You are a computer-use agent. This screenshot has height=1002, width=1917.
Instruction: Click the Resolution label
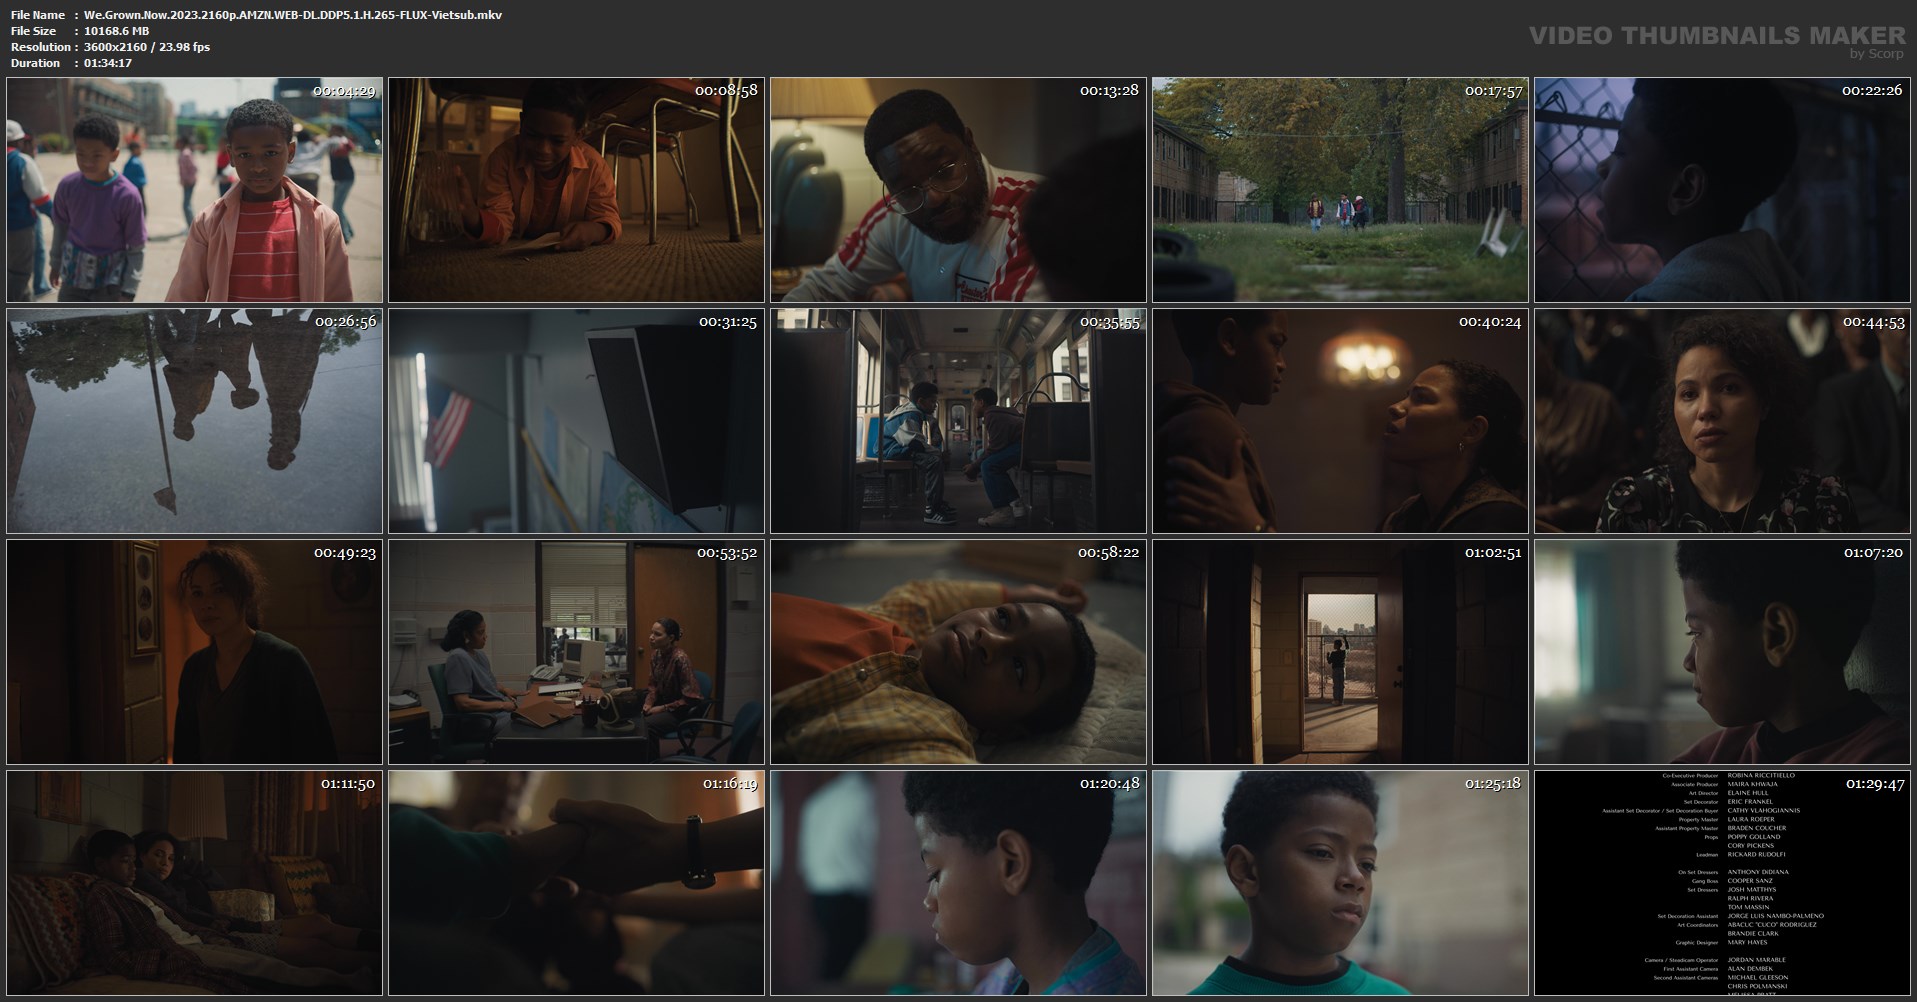tap(41, 47)
